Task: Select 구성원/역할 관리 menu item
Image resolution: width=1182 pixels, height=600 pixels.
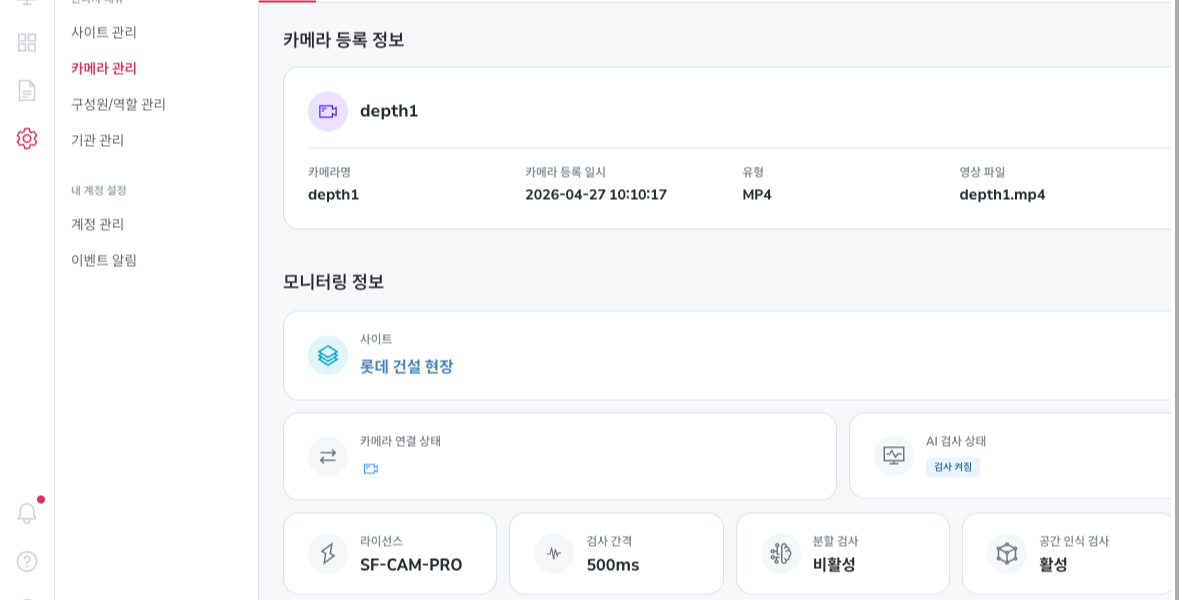Action: (118, 104)
